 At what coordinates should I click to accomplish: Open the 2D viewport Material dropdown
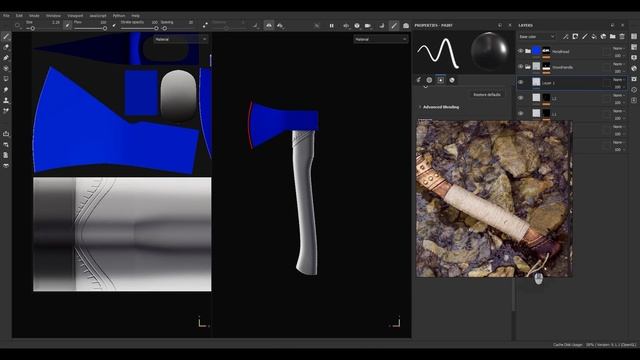(181, 39)
